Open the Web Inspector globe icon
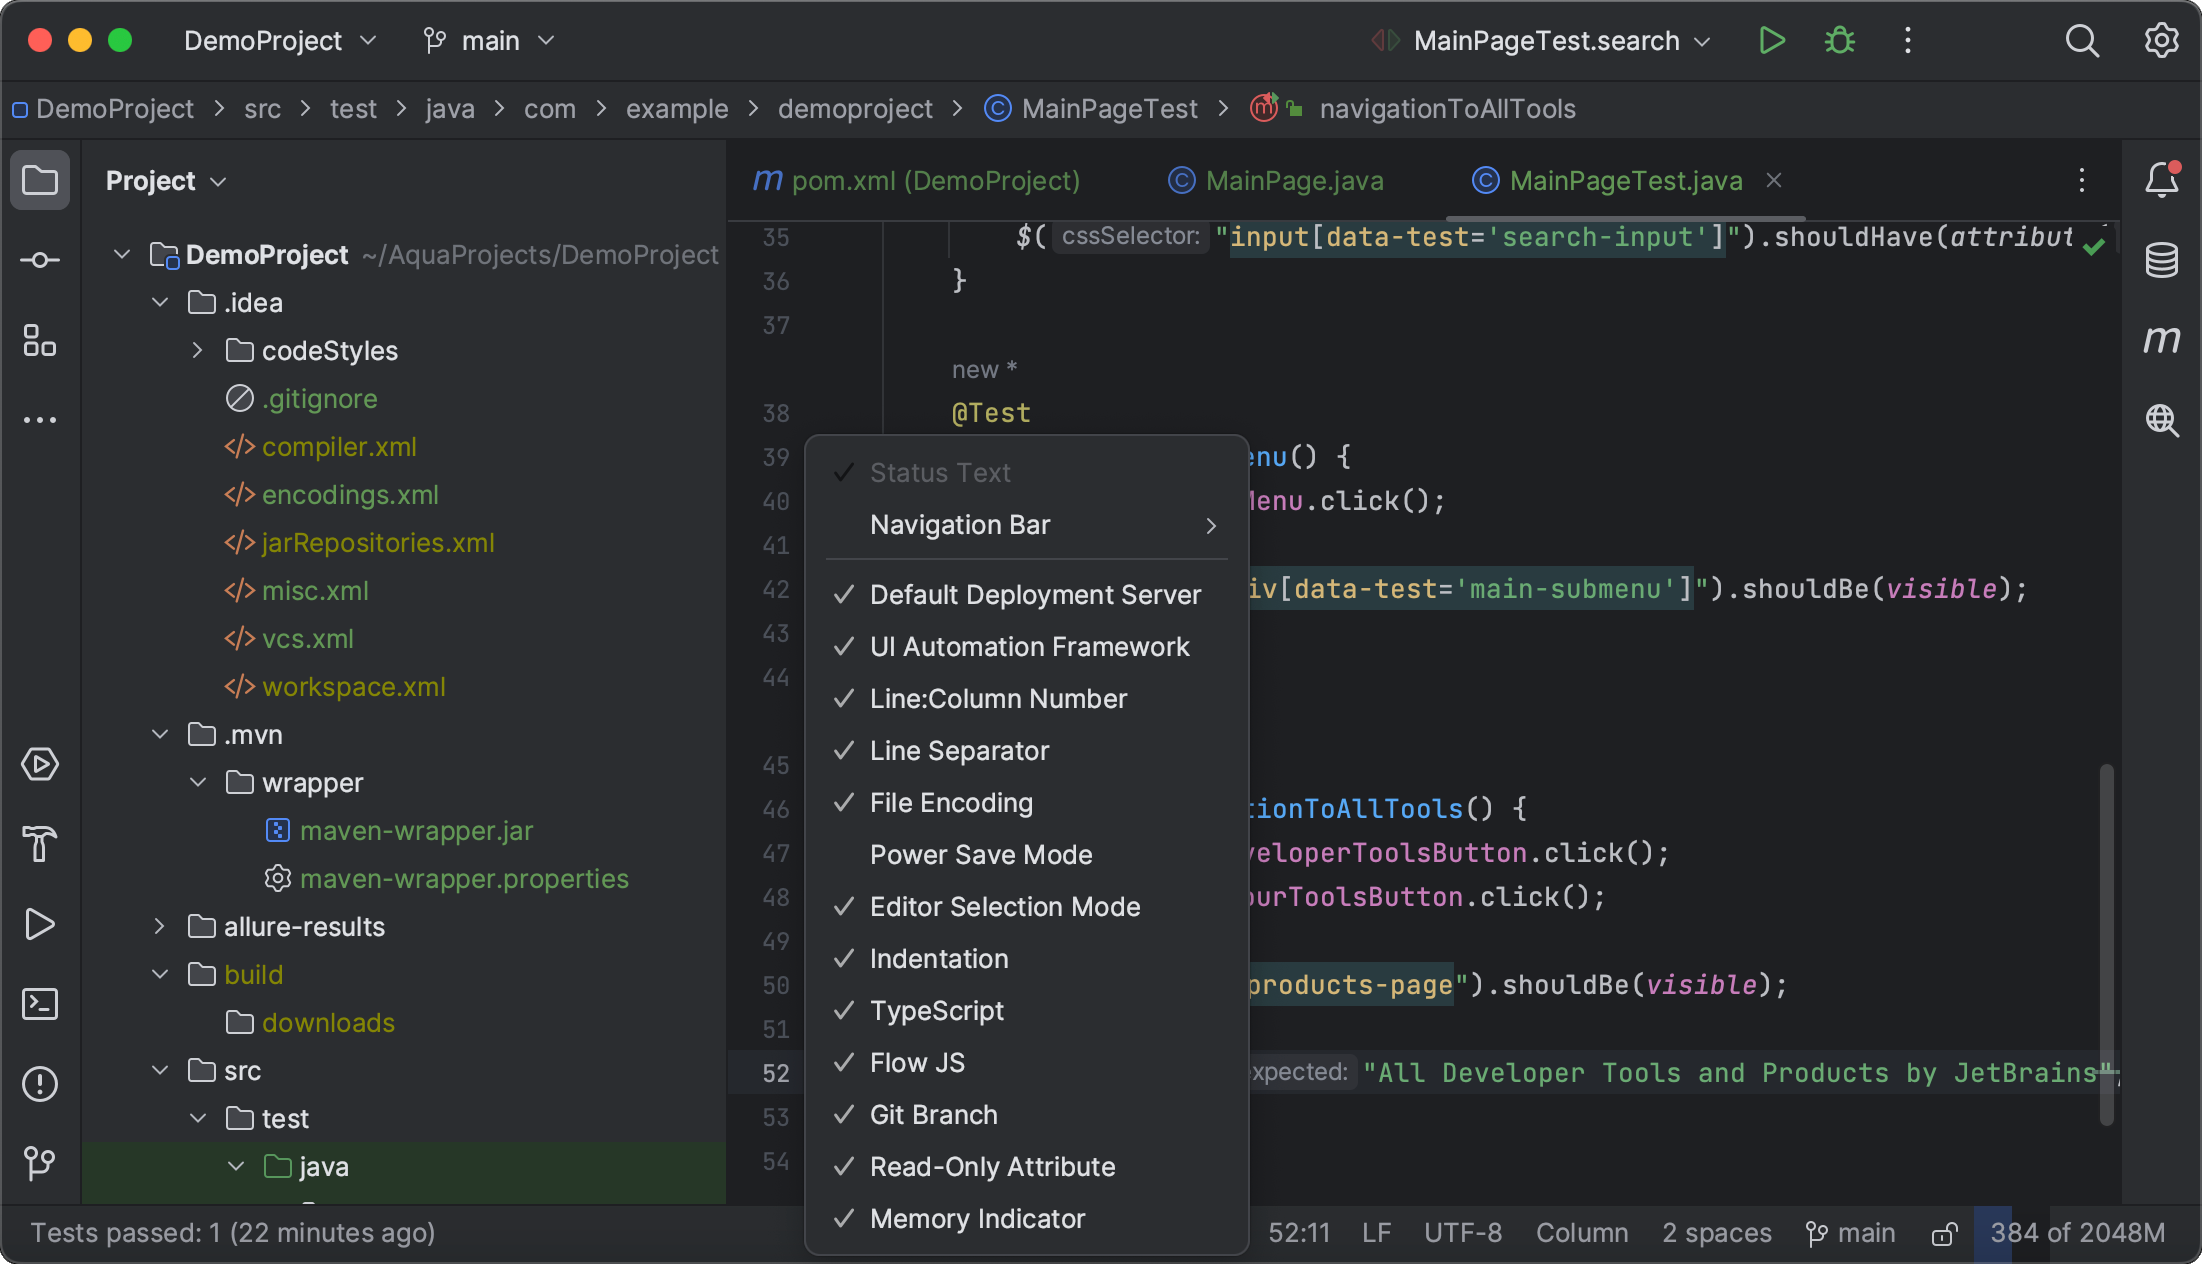The image size is (2202, 1264). pos(2161,420)
